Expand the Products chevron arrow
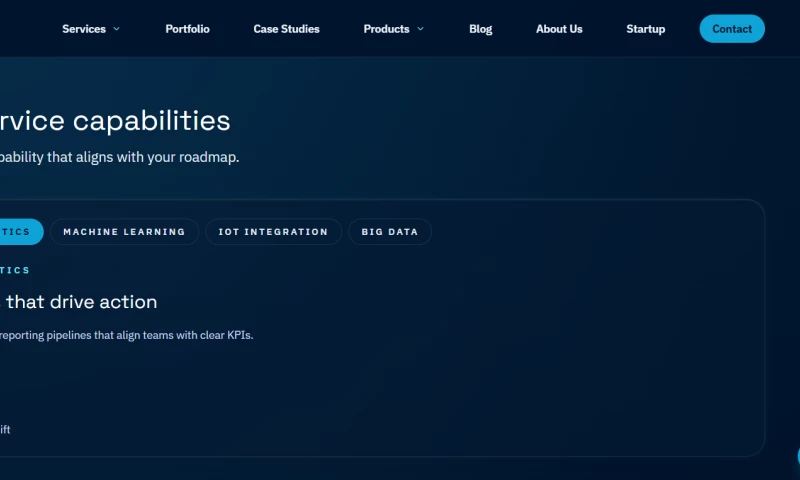Image resolution: width=800 pixels, height=480 pixels. tap(420, 29)
